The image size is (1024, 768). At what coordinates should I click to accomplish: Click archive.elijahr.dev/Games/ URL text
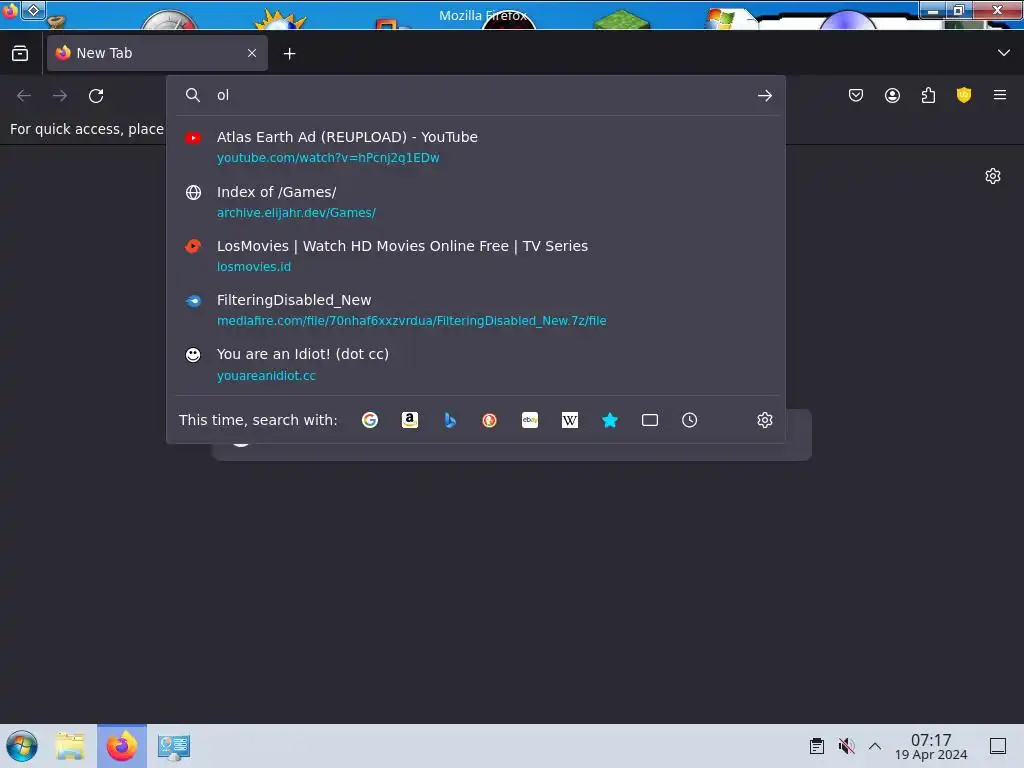[x=296, y=213]
